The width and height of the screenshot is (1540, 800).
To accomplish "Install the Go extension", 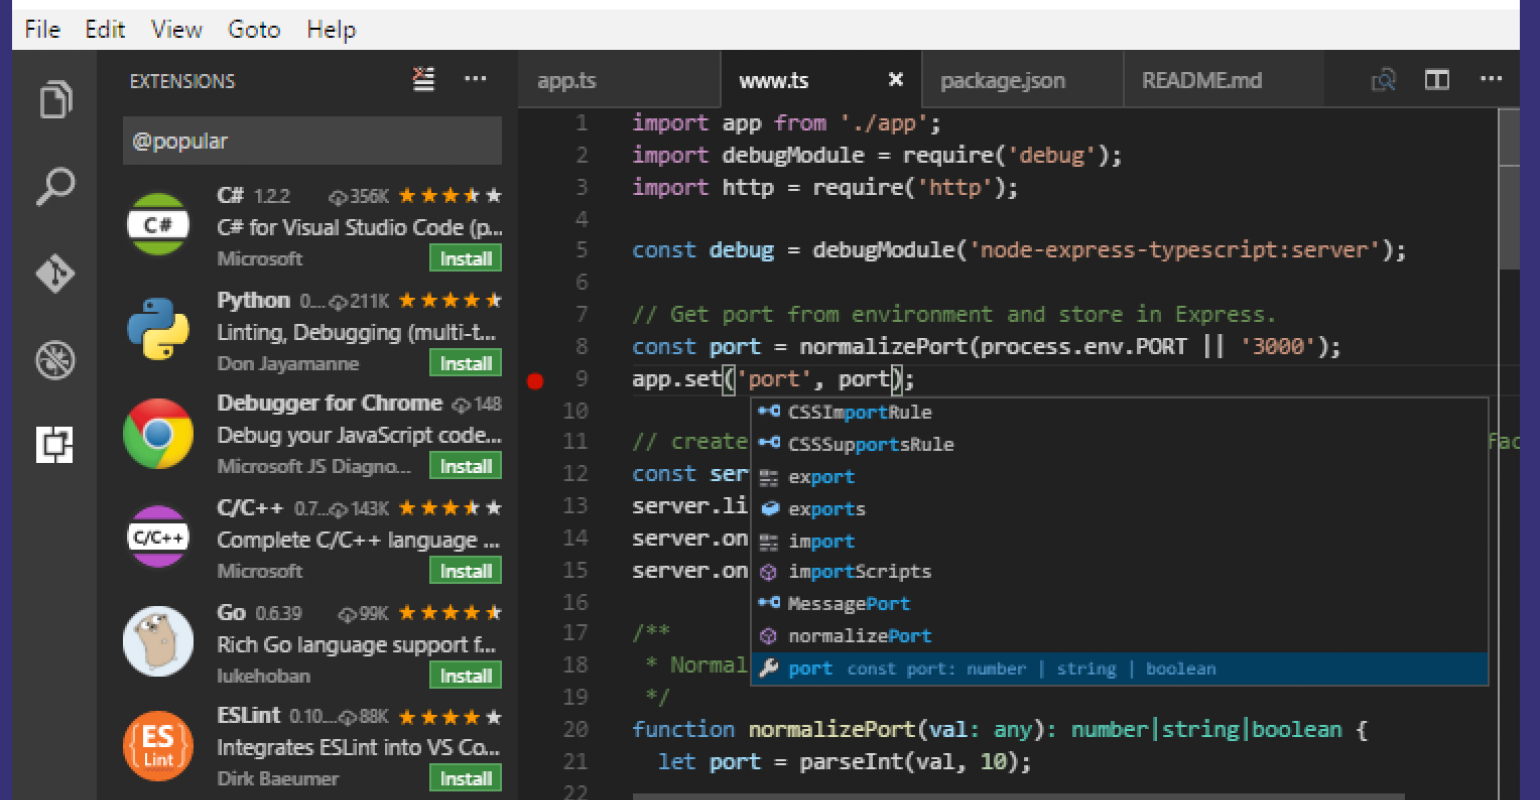I will pyautogui.click(x=466, y=676).
